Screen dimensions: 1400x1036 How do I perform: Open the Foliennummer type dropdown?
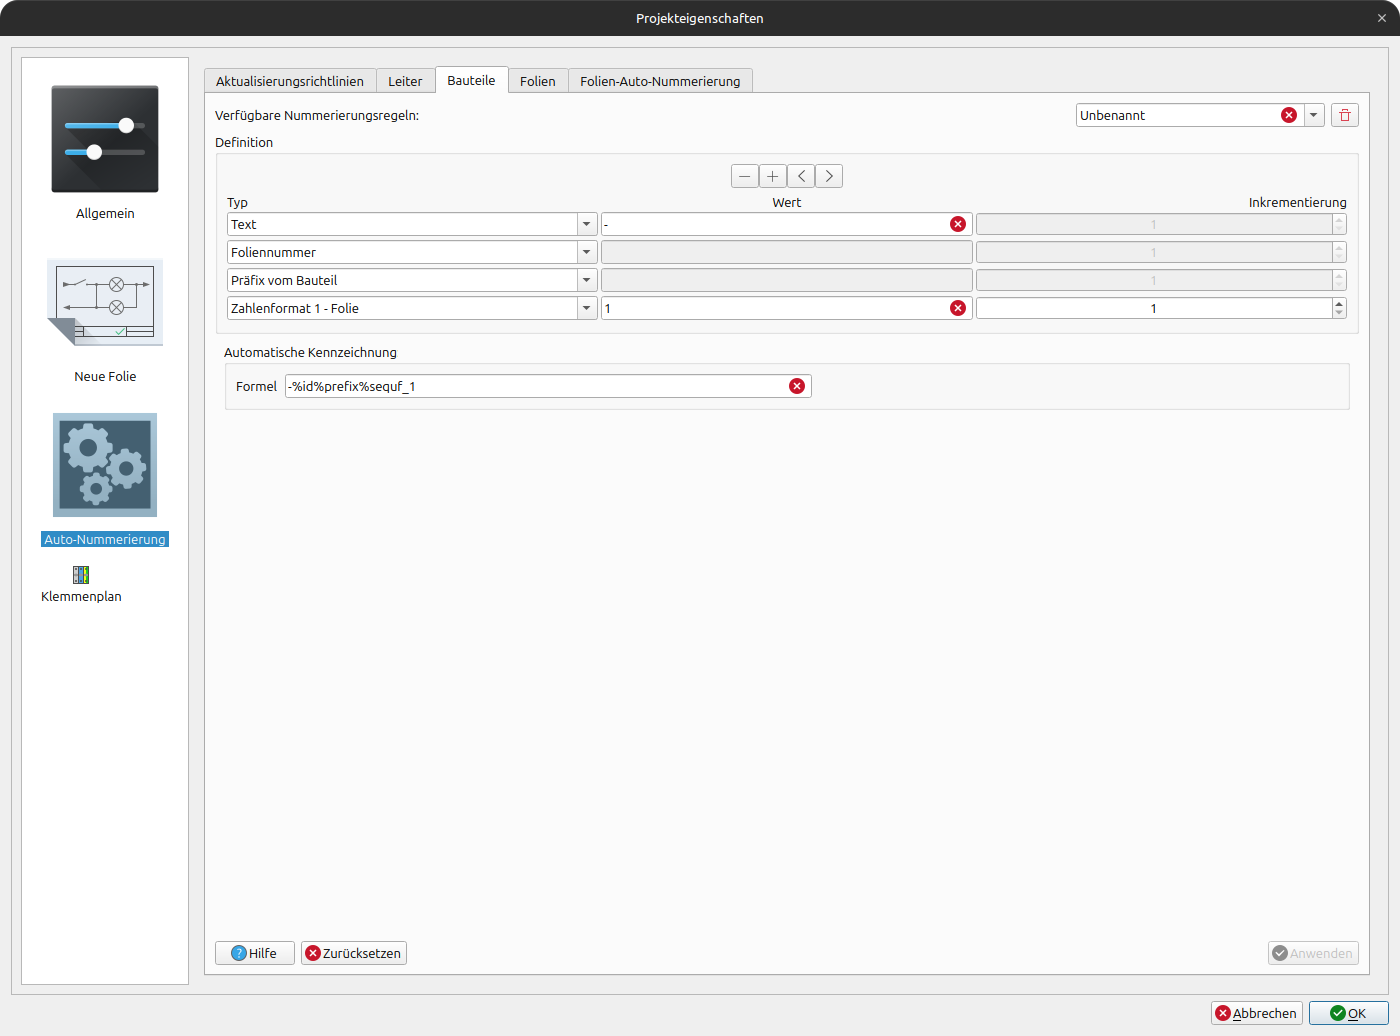[x=587, y=252]
